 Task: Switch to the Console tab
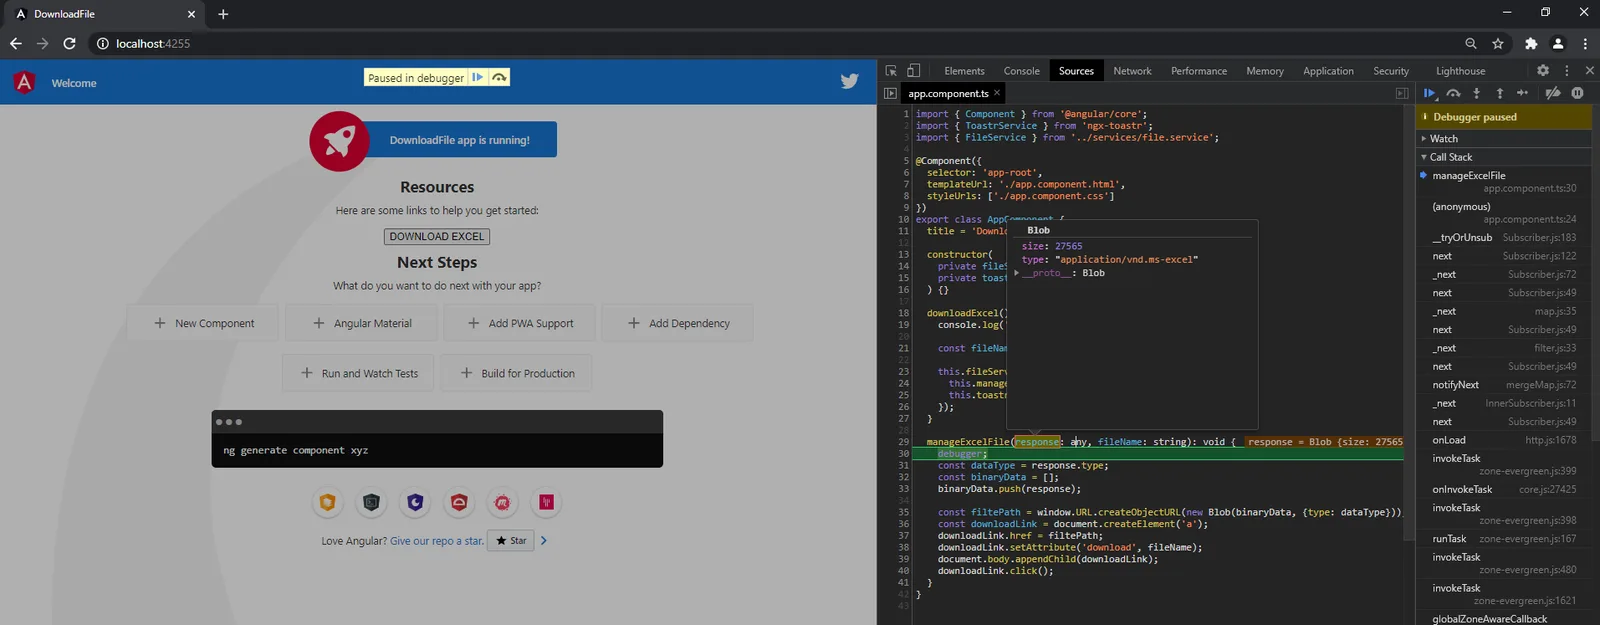coord(1022,71)
